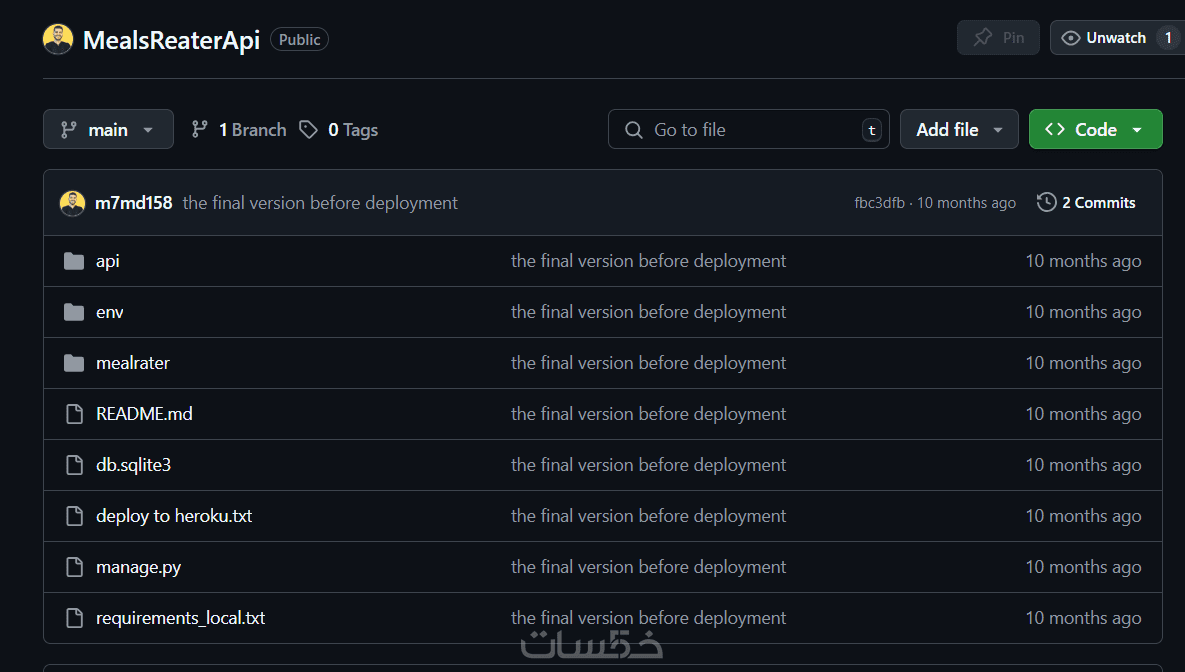Click the mealrater folder icon
Viewport: 1185px width, 672px height.
click(73, 363)
